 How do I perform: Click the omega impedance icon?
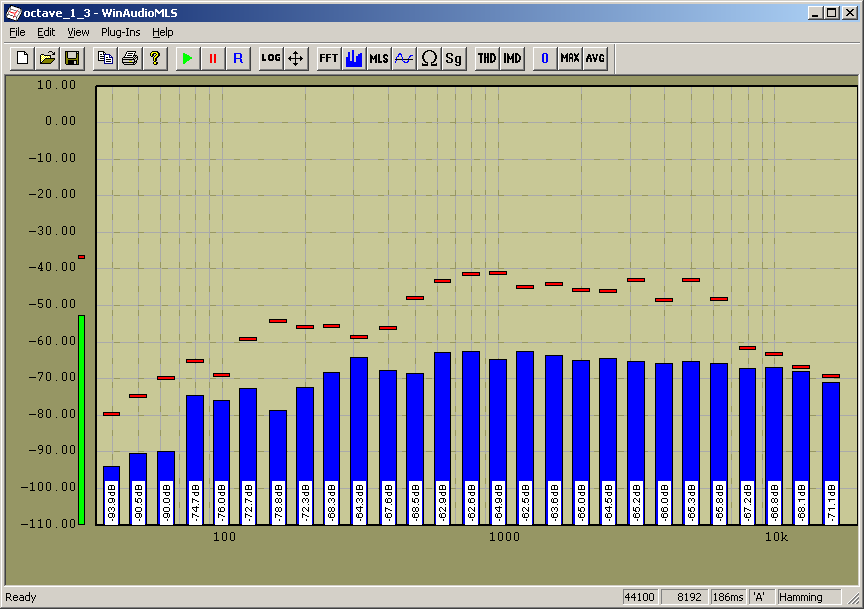[x=429, y=58]
